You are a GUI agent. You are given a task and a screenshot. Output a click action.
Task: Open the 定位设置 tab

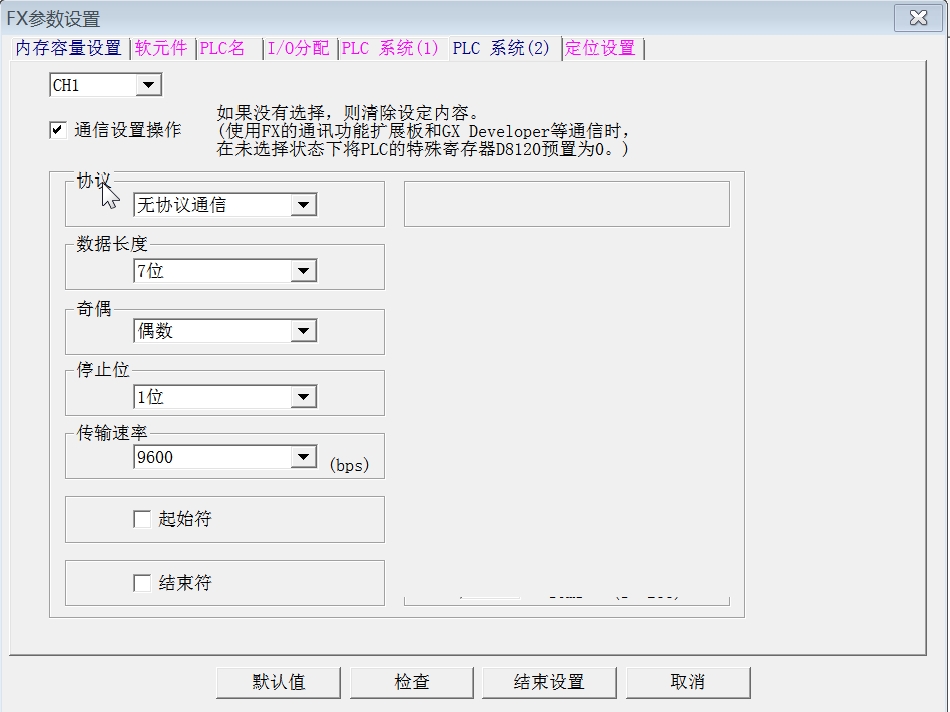click(600, 48)
